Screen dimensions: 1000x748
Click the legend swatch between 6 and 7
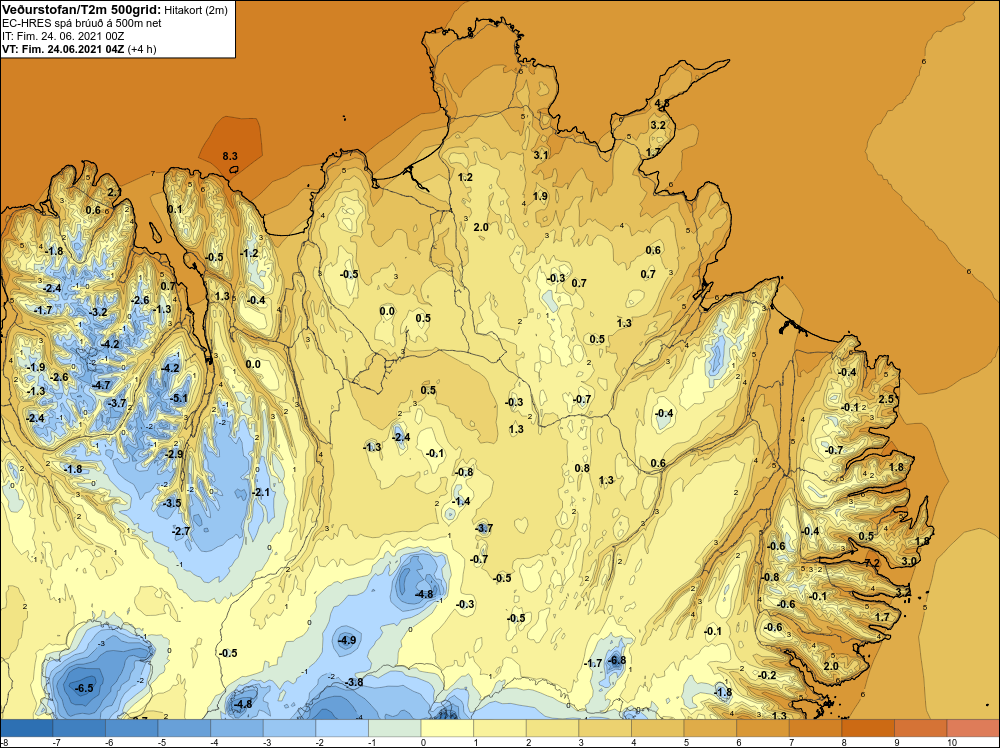click(762, 728)
